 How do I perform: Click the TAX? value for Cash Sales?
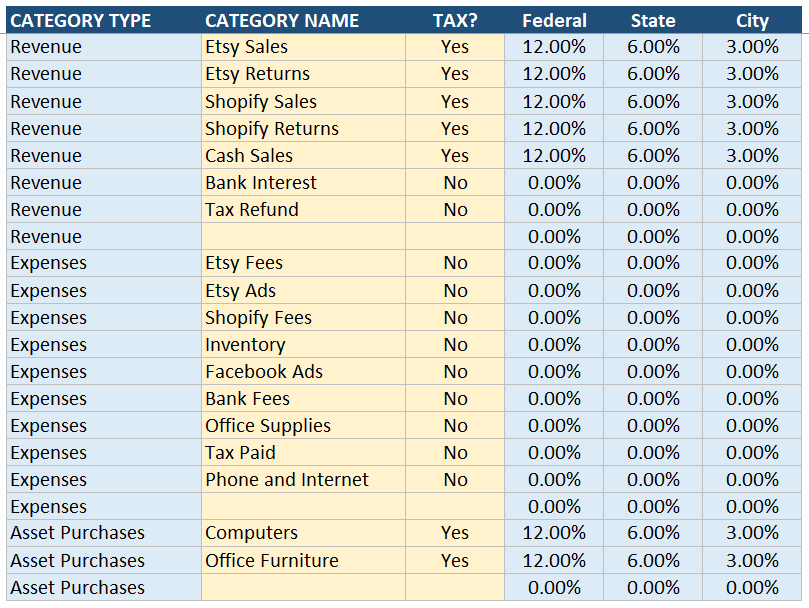[x=455, y=155]
